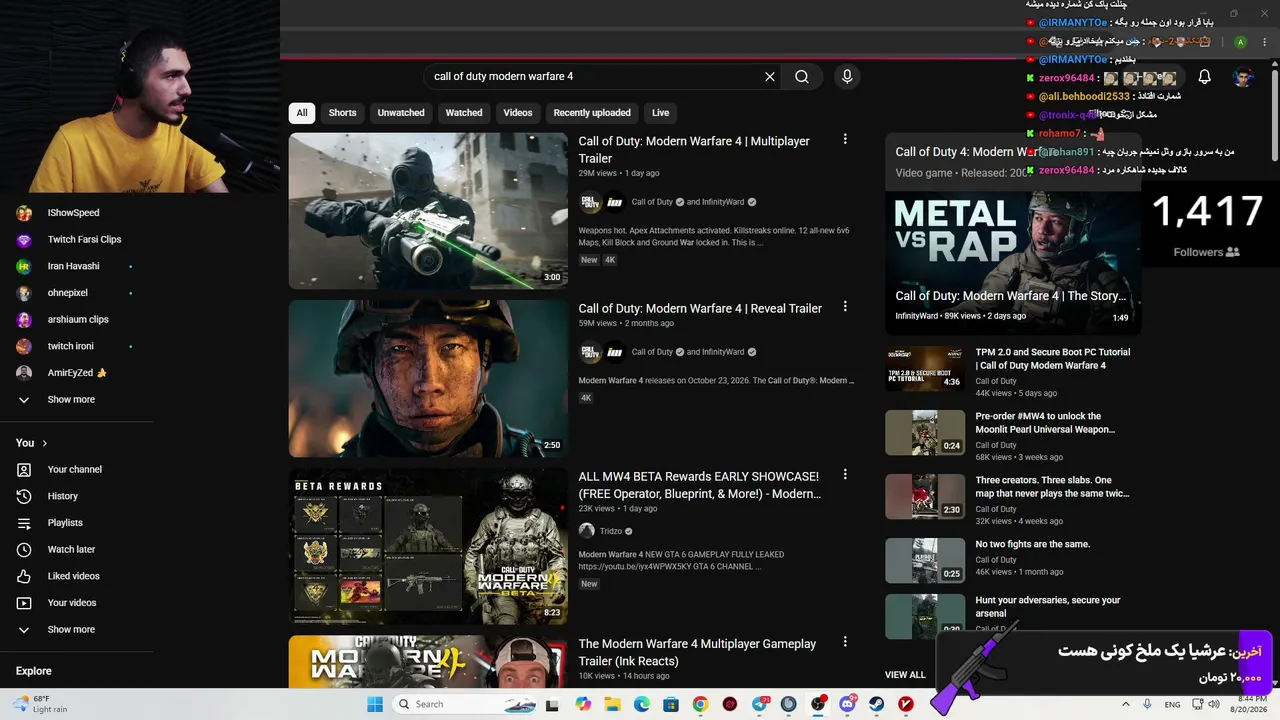The height and width of the screenshot is (720, 1280).
Task: Open arshiaum clips channel avatar
Action: 24,320
